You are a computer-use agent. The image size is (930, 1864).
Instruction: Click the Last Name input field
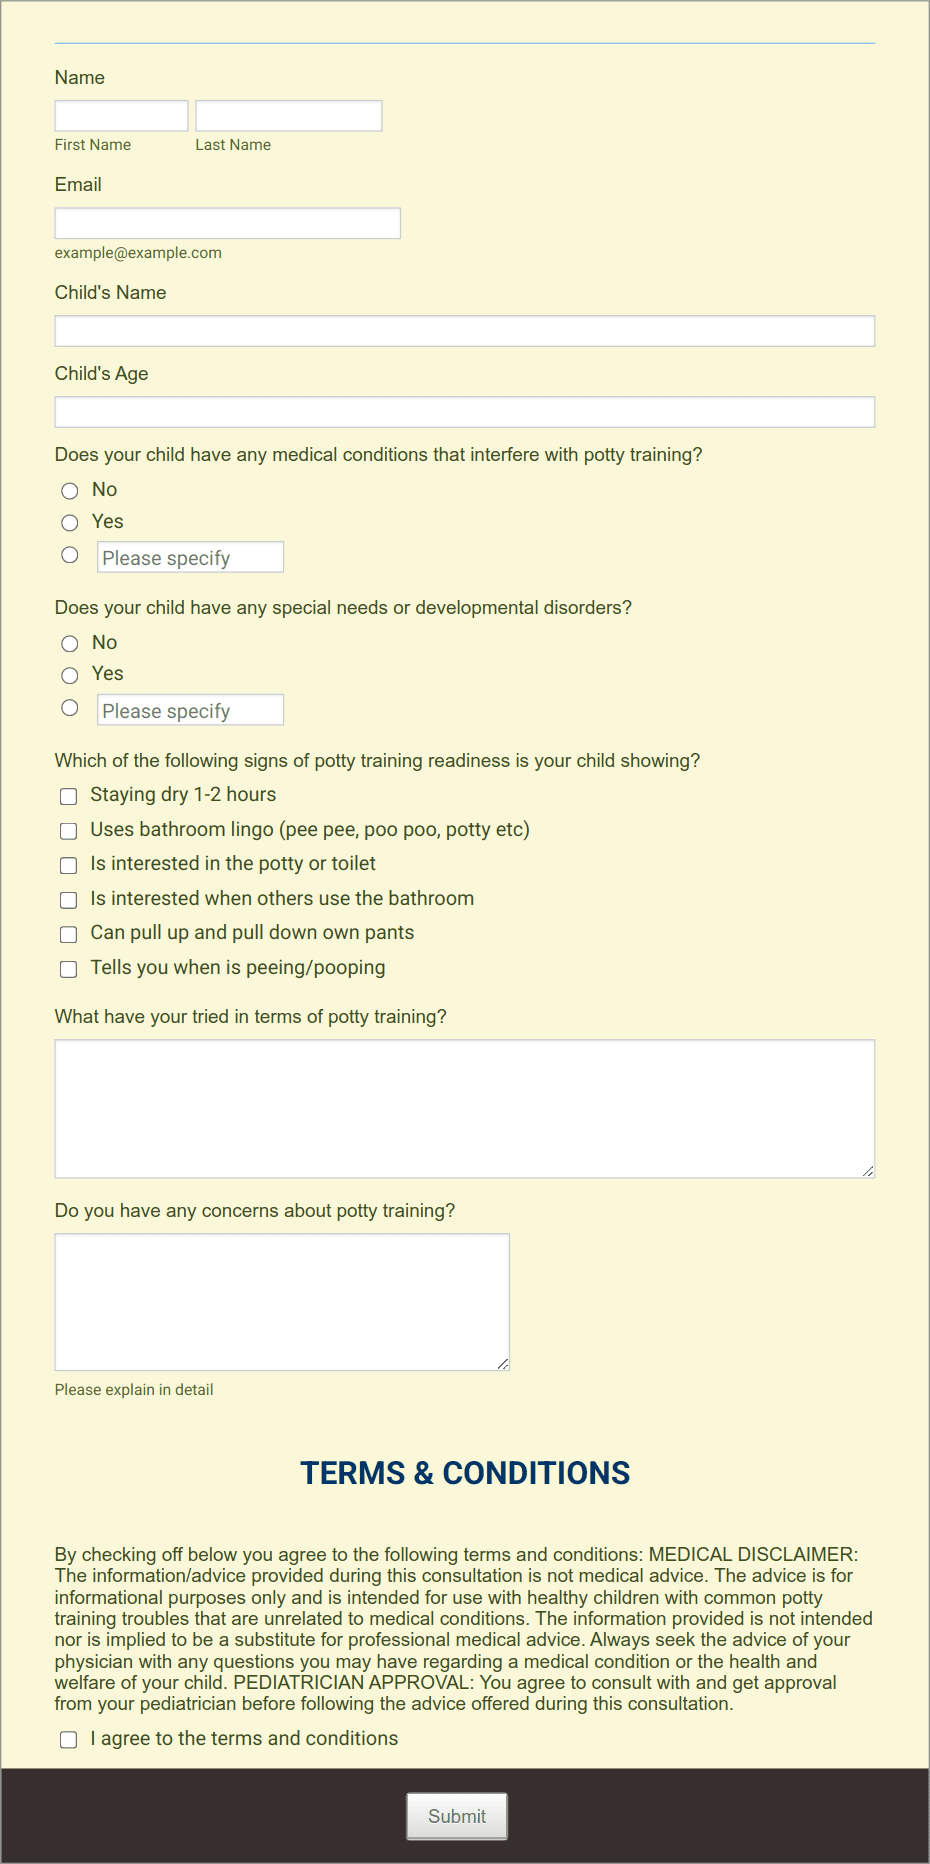click(288, 116)
